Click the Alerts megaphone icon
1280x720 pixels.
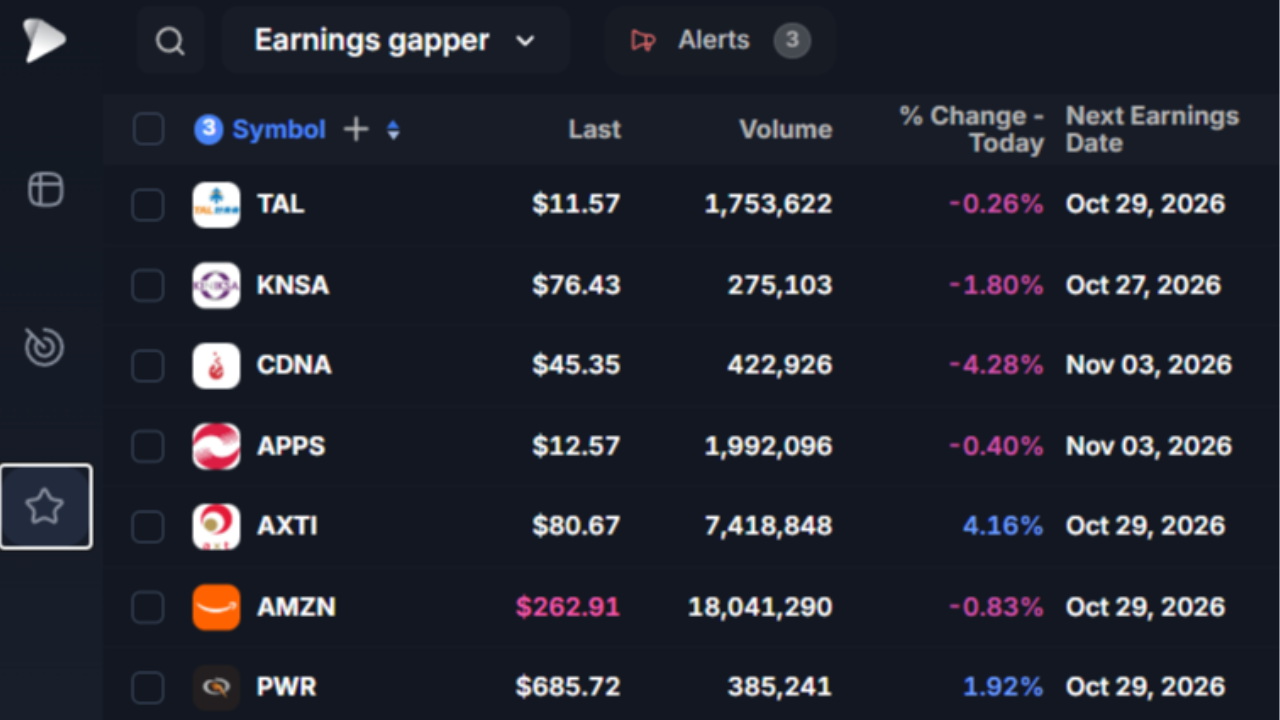643,41
